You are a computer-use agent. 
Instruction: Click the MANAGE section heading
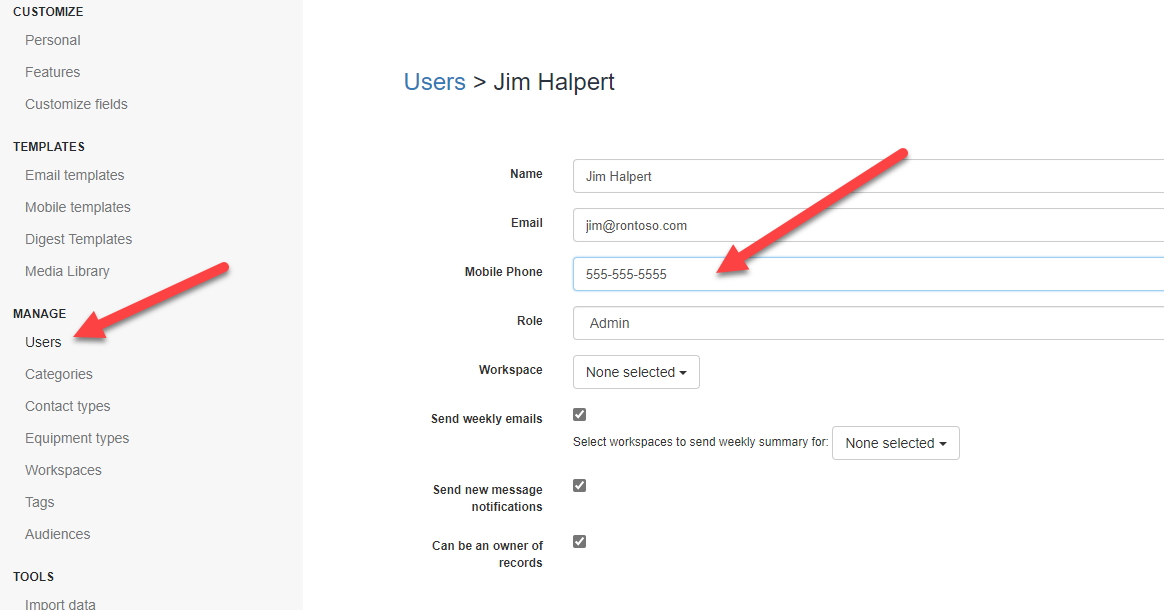(x=39, y=314)
